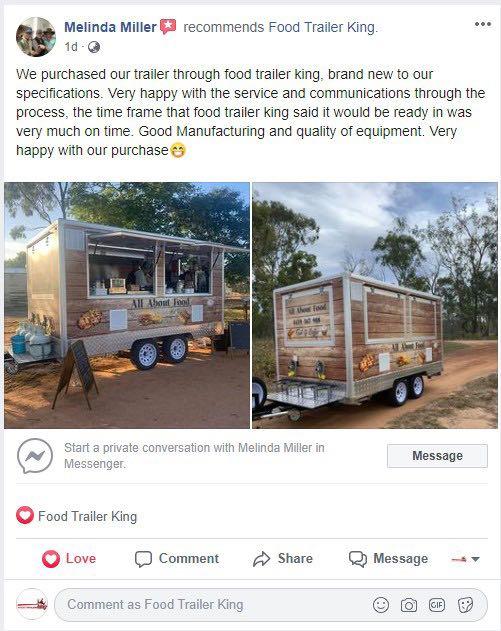
Task: Share this recommendation post
Action: pyautogui.click(x=283, y=559)
